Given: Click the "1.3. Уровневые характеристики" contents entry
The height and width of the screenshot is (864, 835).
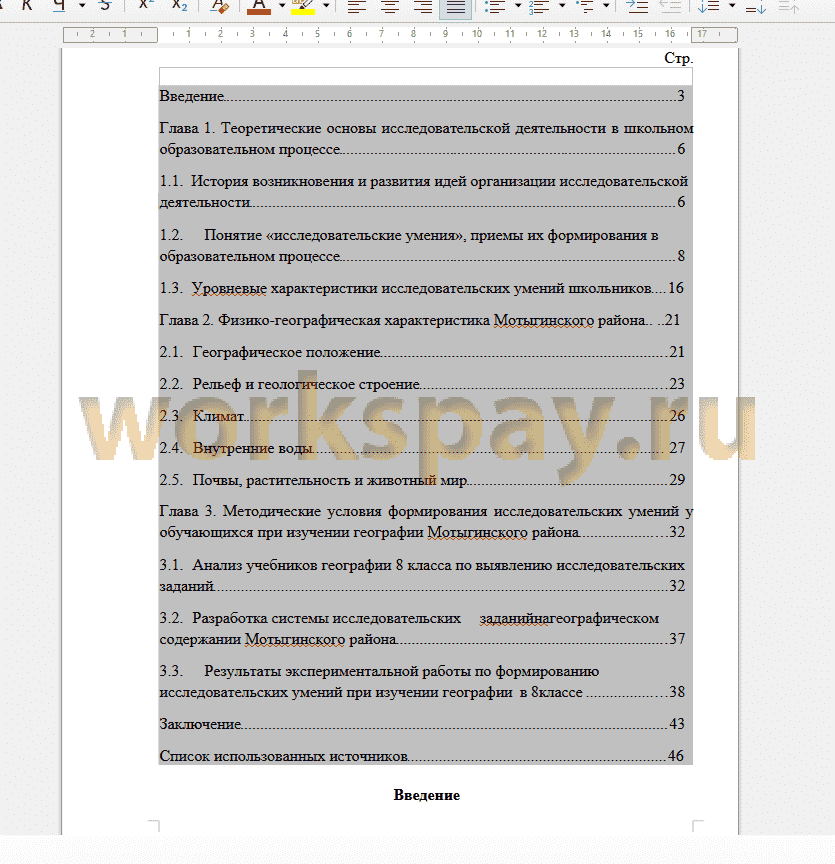Looking at the screenshot, I should click(x=422, y=288).
